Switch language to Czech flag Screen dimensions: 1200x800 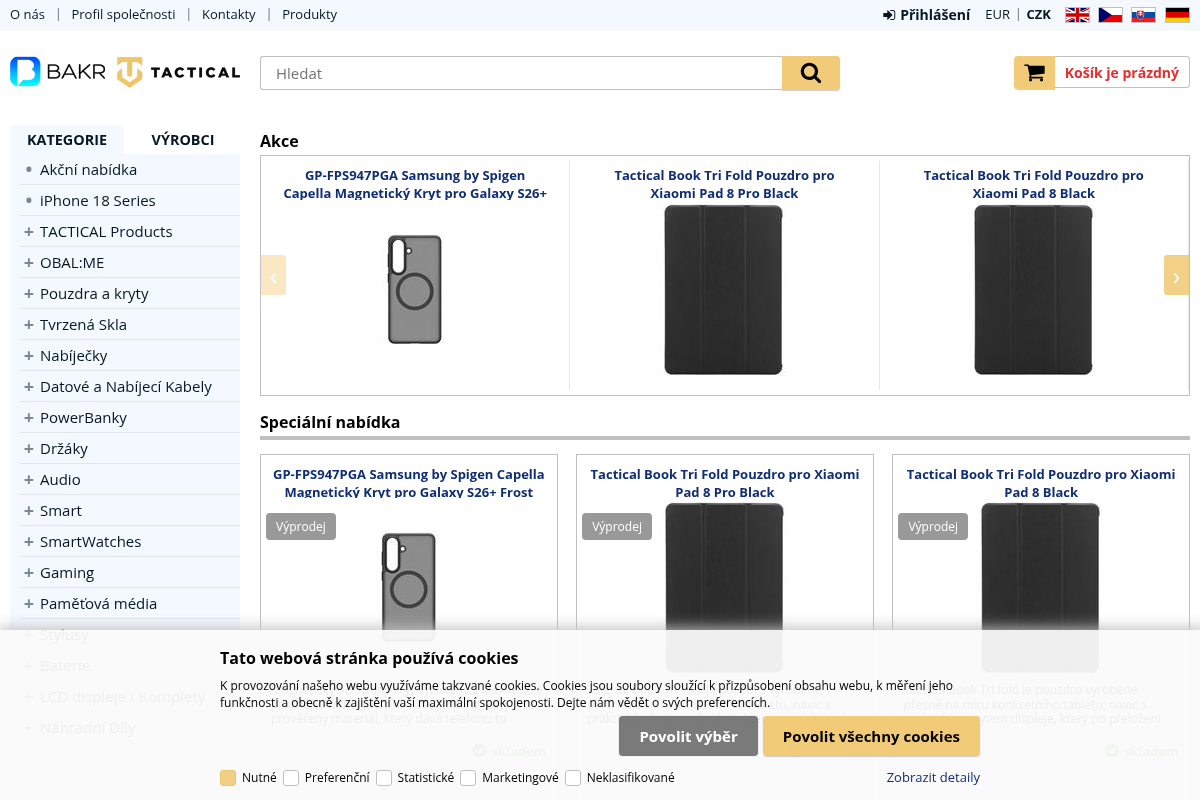click(x=1110, y=15)
